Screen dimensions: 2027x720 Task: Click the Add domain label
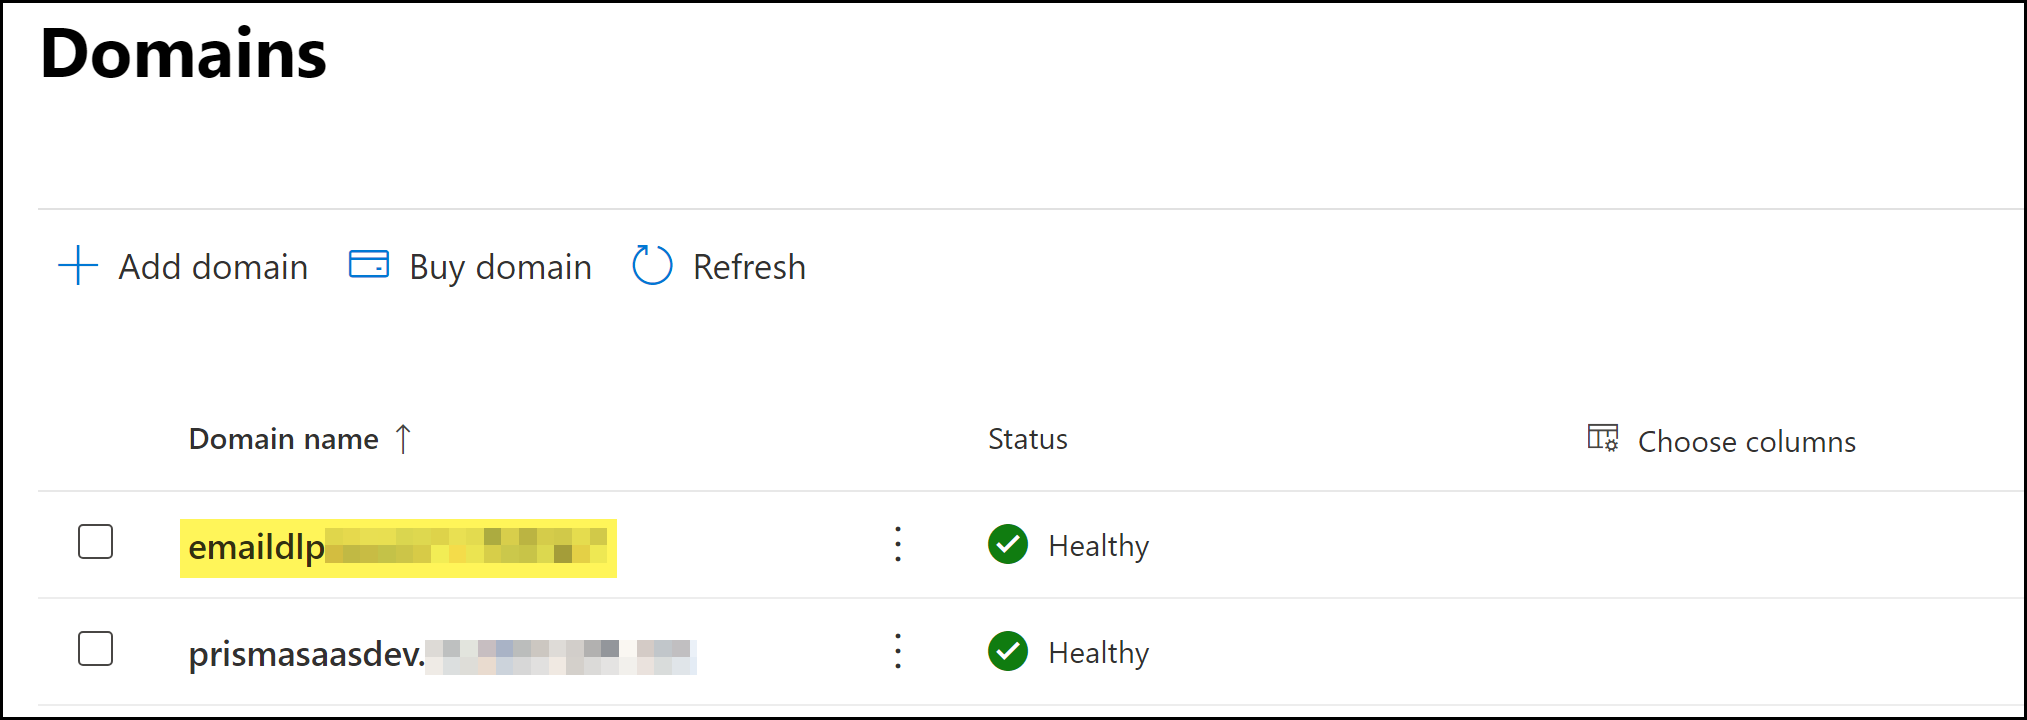[x=213, y=267]
